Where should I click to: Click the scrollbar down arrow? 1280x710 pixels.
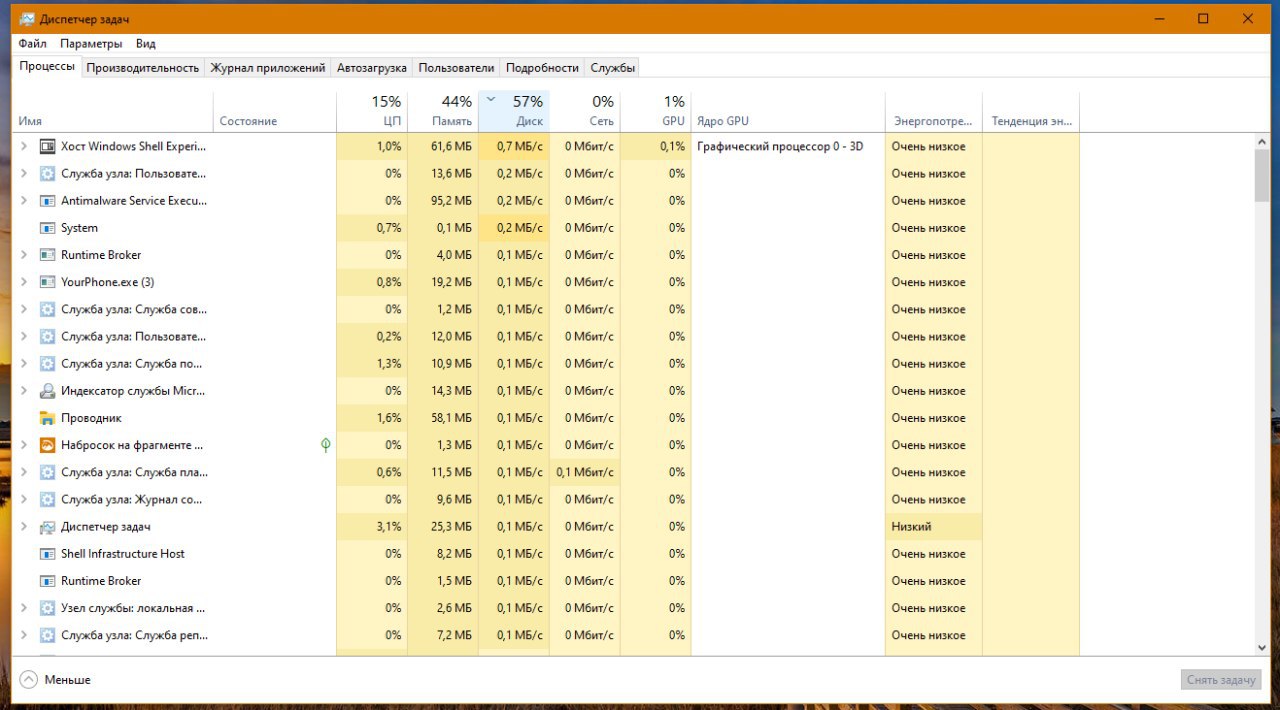pyautogui.click(x=1261, y=647)
